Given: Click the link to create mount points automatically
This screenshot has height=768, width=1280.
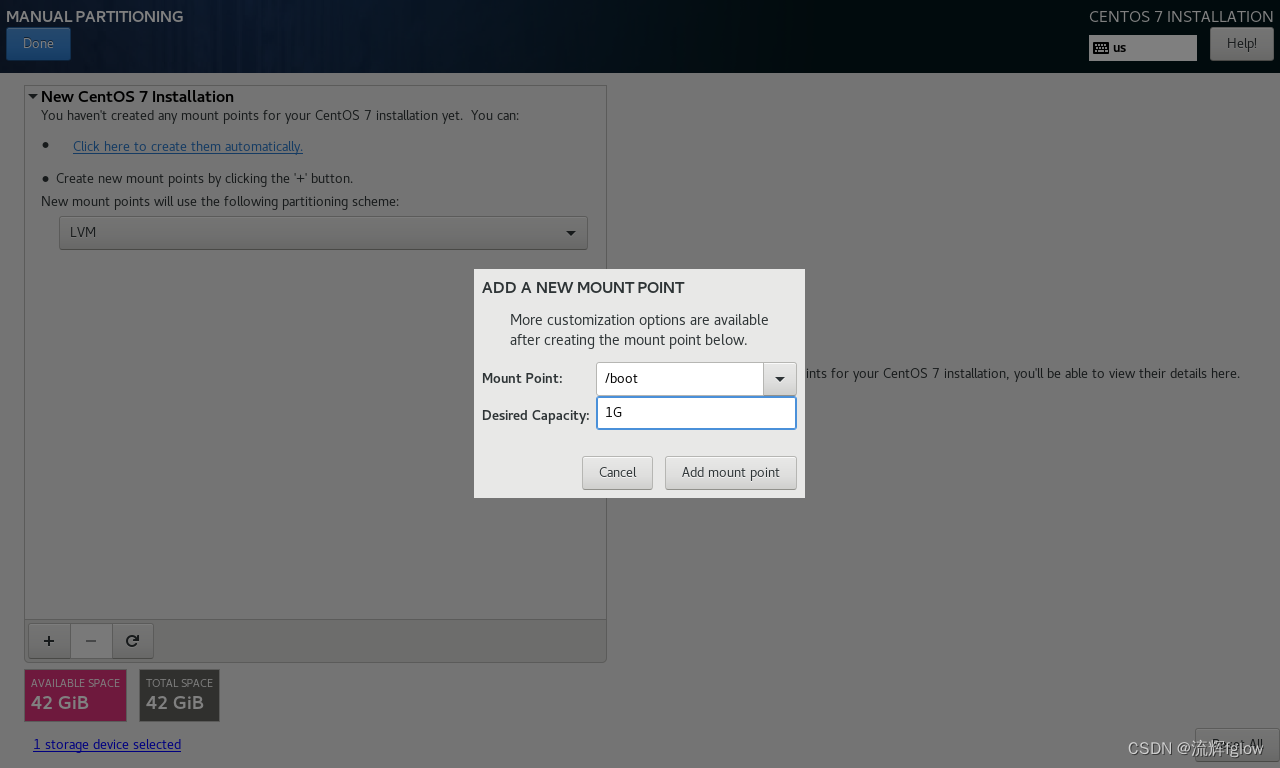Looking at the screenshot, I should (187, 146).
